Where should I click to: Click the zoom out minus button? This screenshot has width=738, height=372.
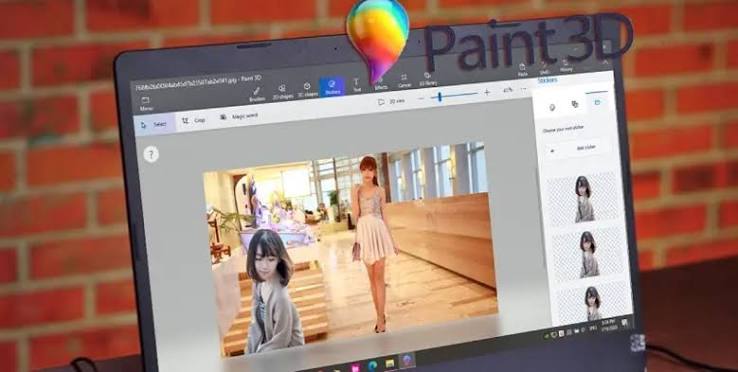[421, 98]
